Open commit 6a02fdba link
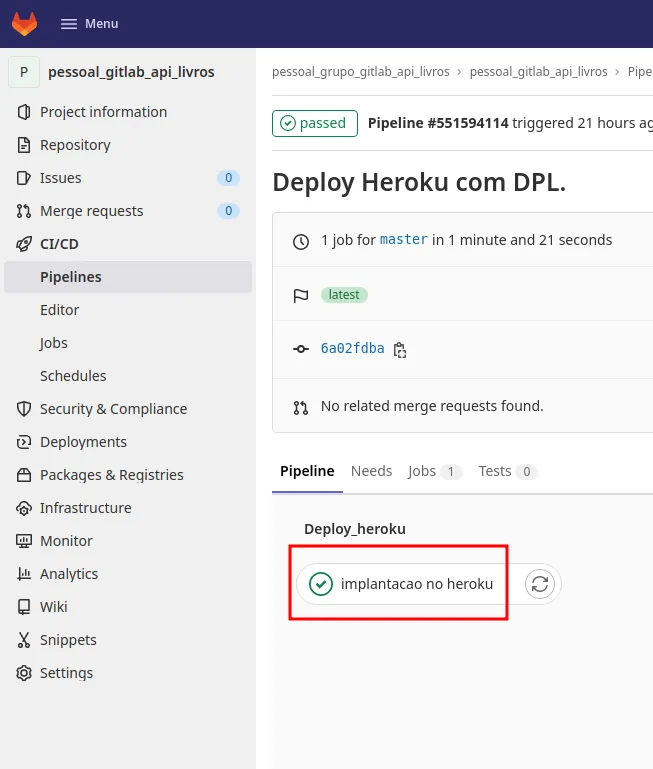 pos(352,348)
